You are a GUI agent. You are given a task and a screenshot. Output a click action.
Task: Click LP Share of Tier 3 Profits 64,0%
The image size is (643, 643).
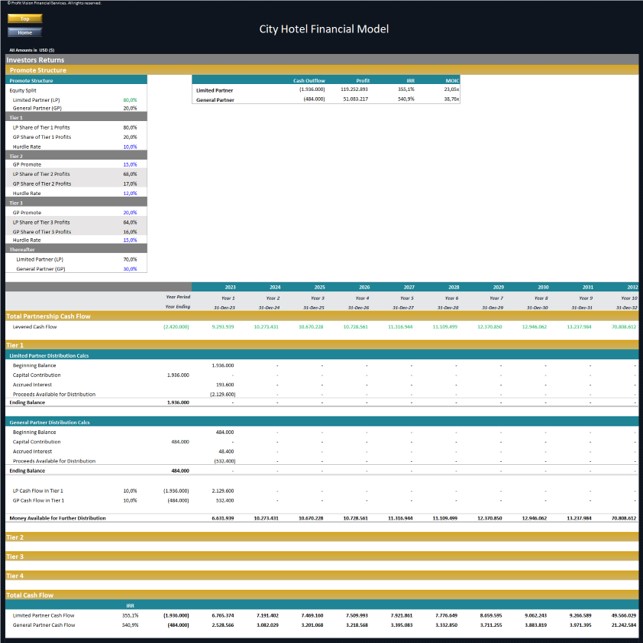click(x=130, y=222)
